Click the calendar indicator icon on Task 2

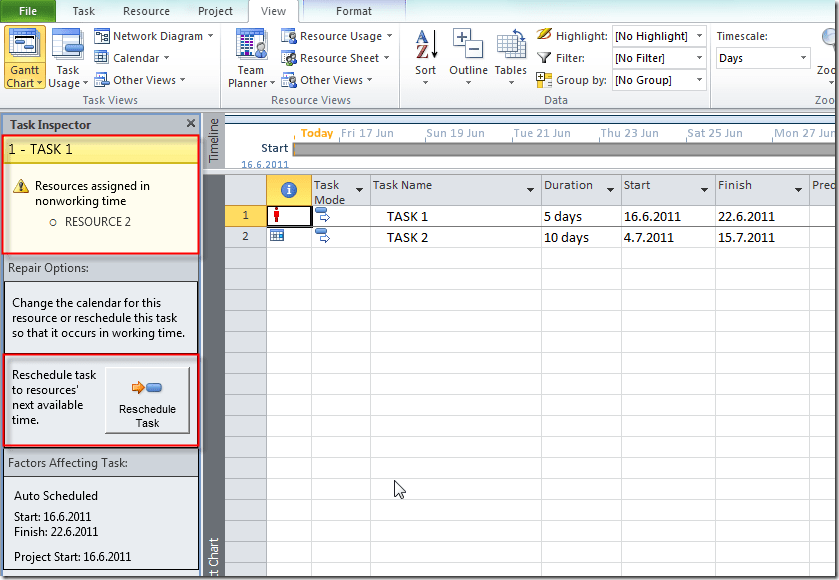click(277, 237)
